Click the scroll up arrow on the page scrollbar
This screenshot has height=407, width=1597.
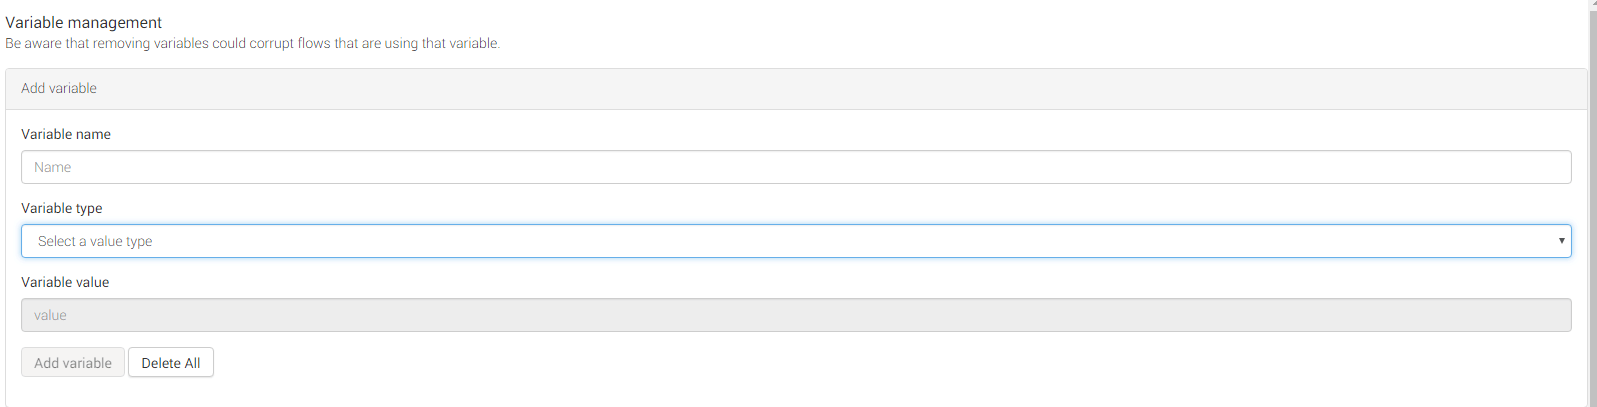coord(1592,4)
